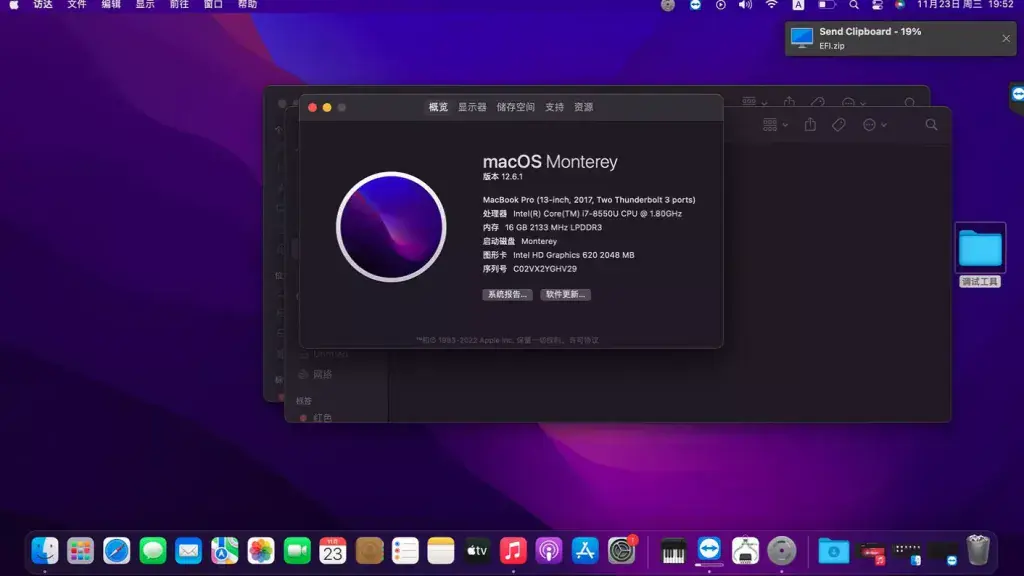Open TeamViewer from the Dock
The image size is (1024, 576).
point(709,550)
